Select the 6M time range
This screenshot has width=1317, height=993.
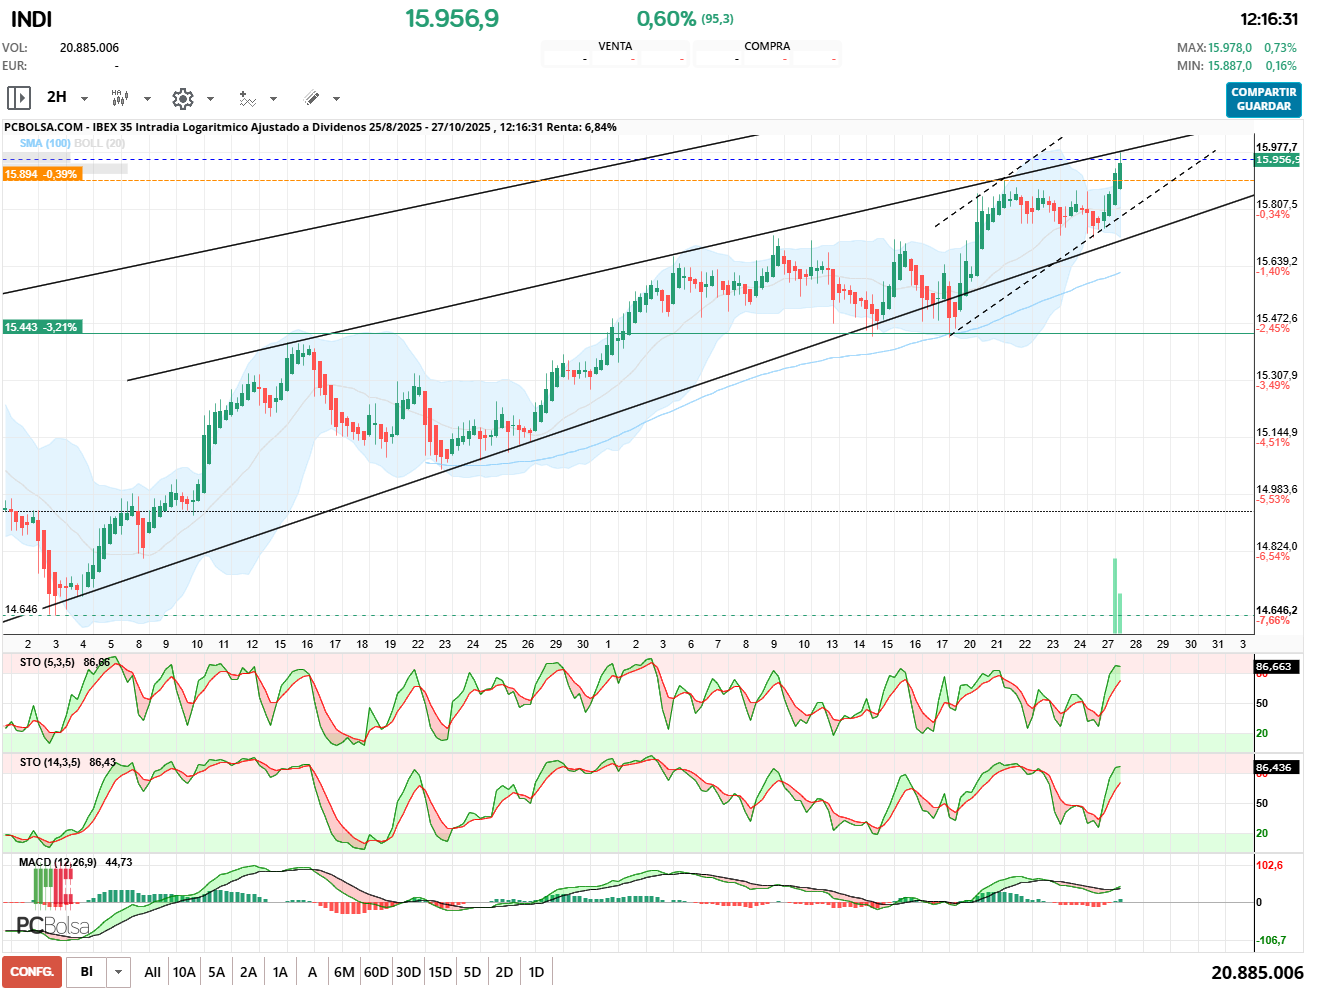[x=344, y=972]
